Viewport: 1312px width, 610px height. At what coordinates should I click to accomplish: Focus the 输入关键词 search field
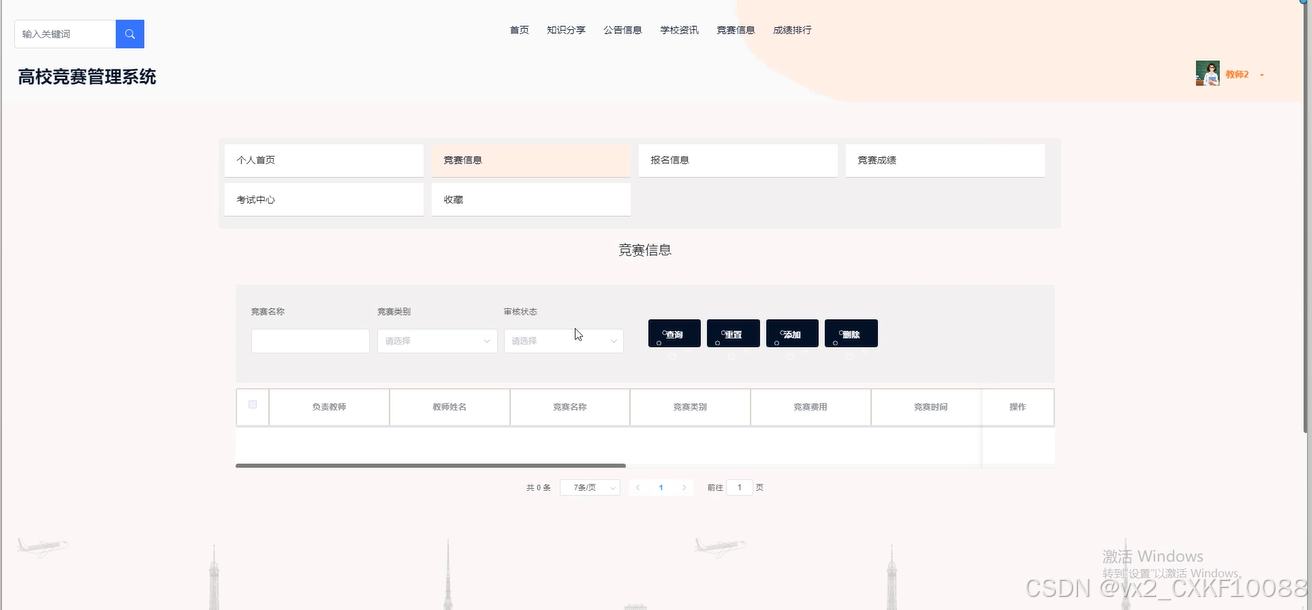[x=65, y=34]
